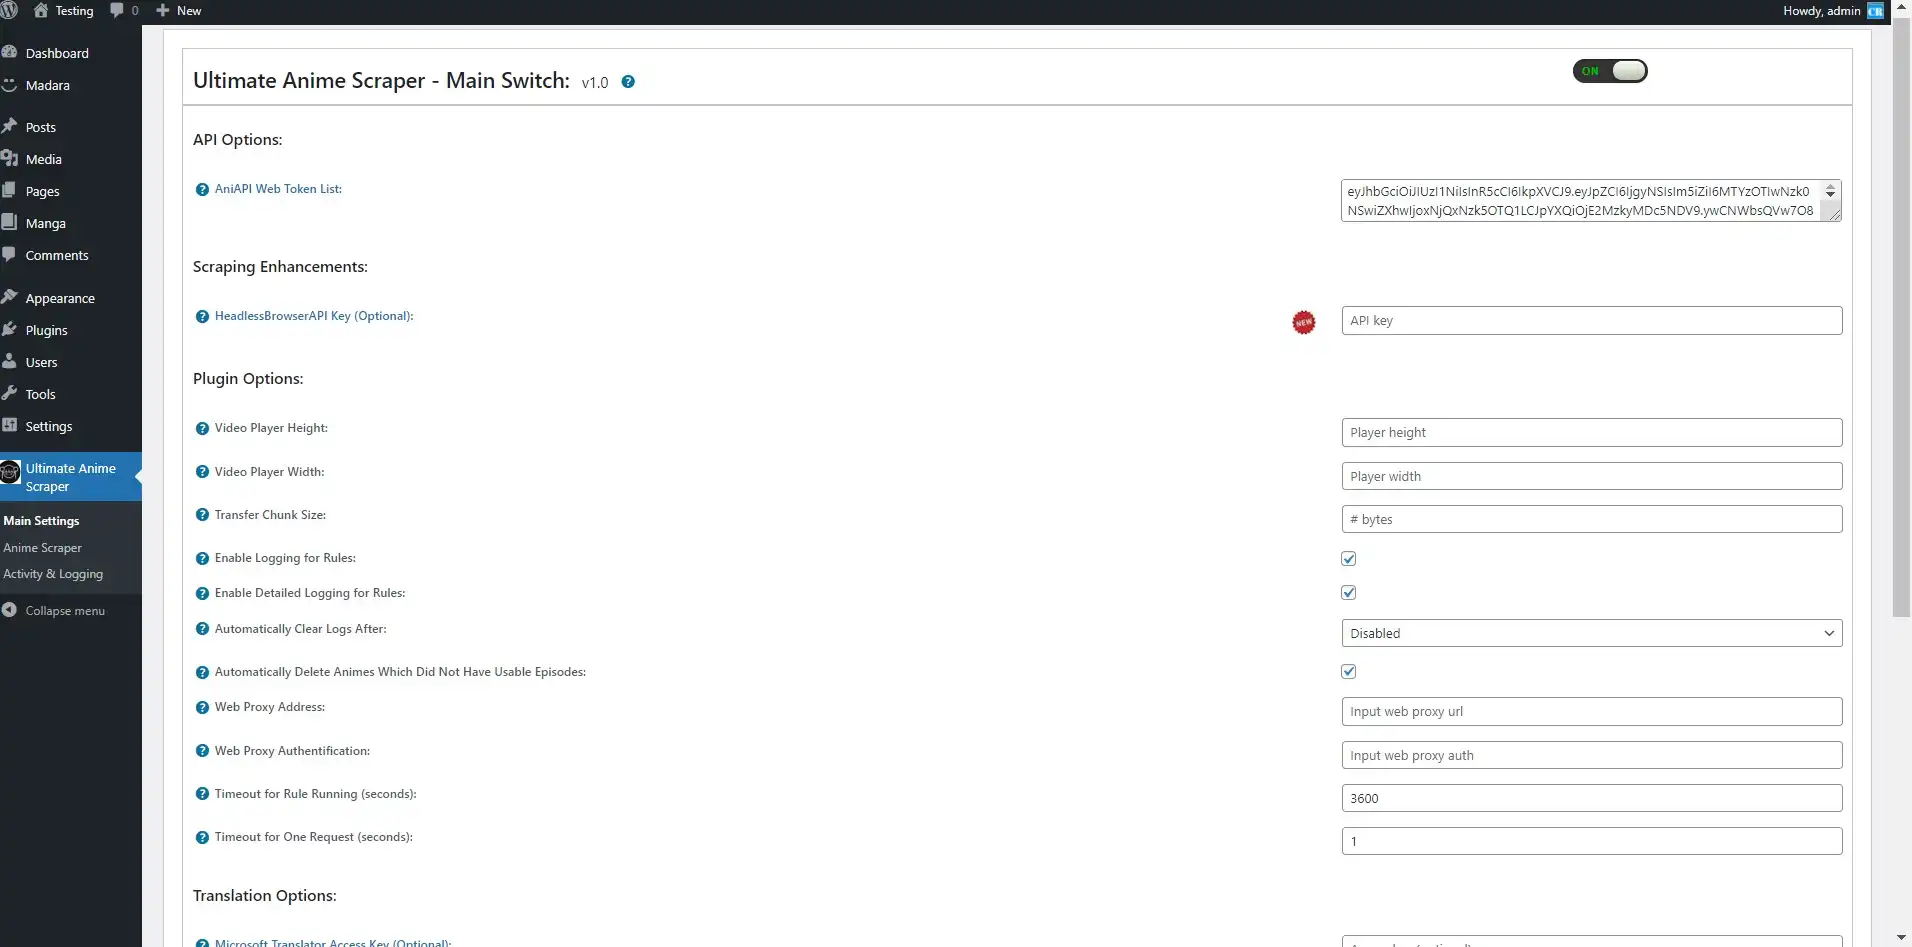
Task: Switch to the Anime Scraper settings page
Action: [42, 547]
